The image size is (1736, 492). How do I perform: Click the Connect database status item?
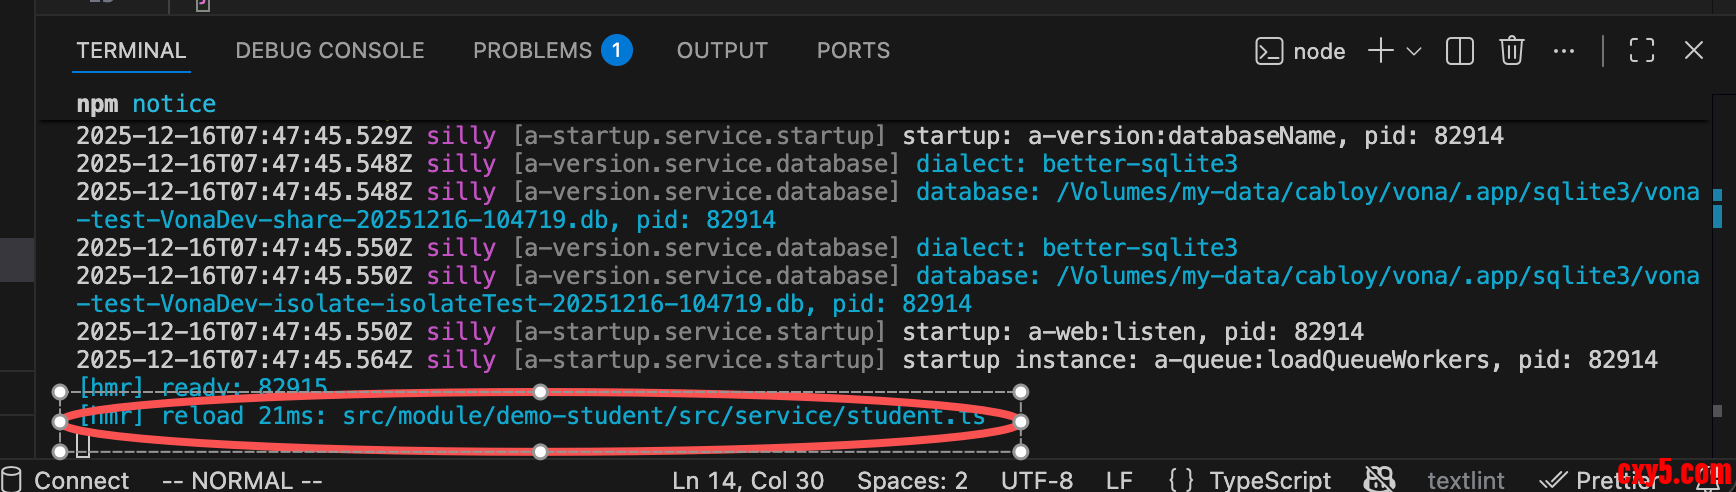pyautogui.click(x=66, y=480)
